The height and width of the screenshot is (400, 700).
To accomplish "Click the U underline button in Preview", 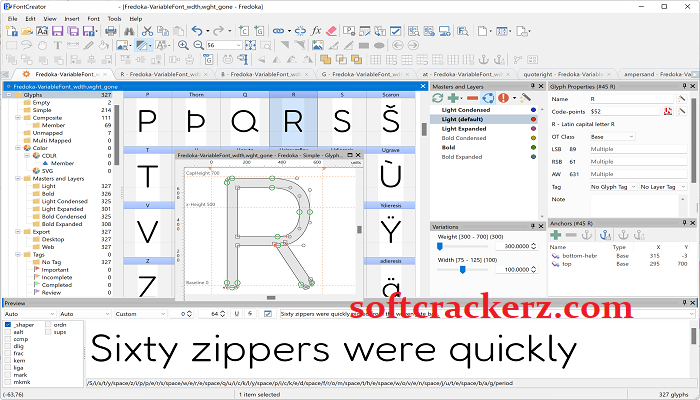I will (237, 314).
